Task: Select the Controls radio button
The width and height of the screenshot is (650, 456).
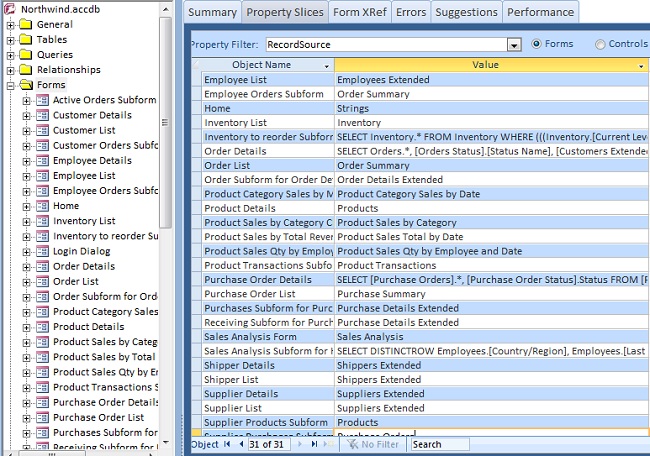Action: tap(600, 44)
